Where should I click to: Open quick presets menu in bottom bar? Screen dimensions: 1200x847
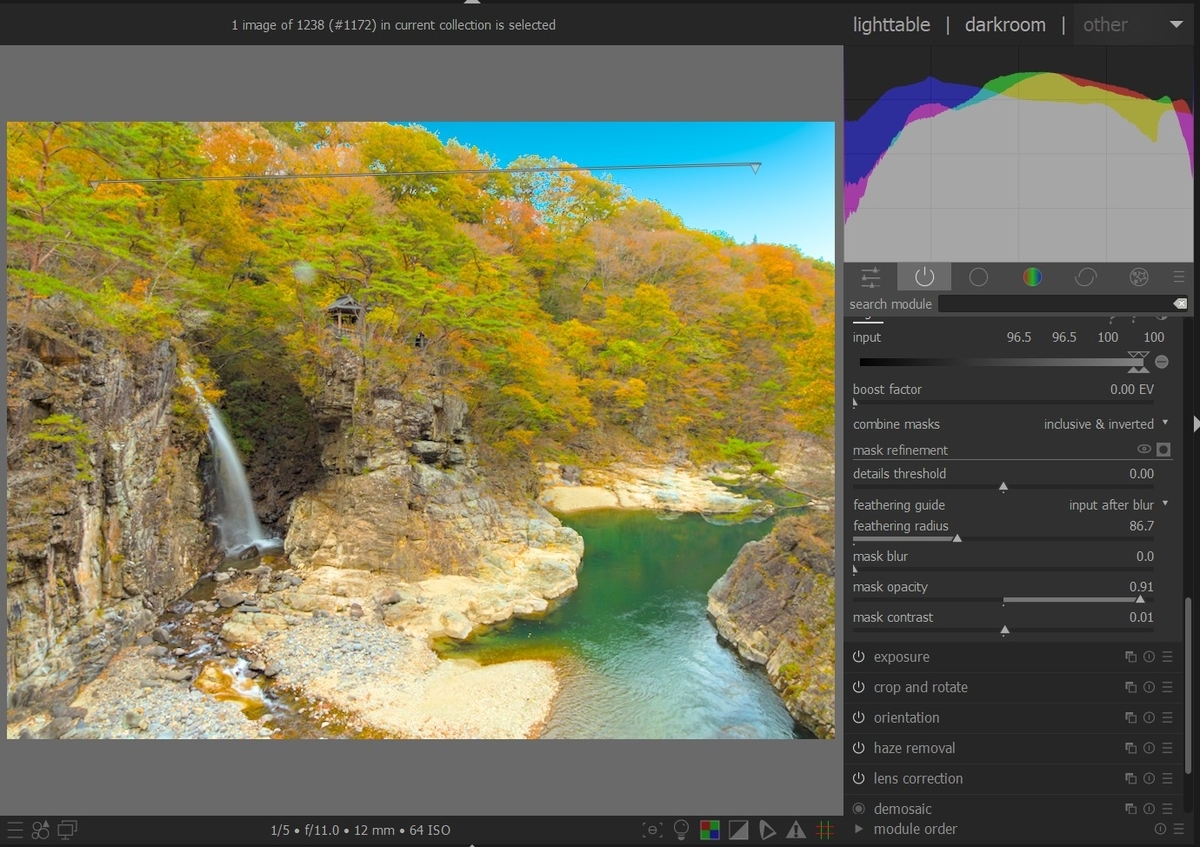(x=14, y=829)
